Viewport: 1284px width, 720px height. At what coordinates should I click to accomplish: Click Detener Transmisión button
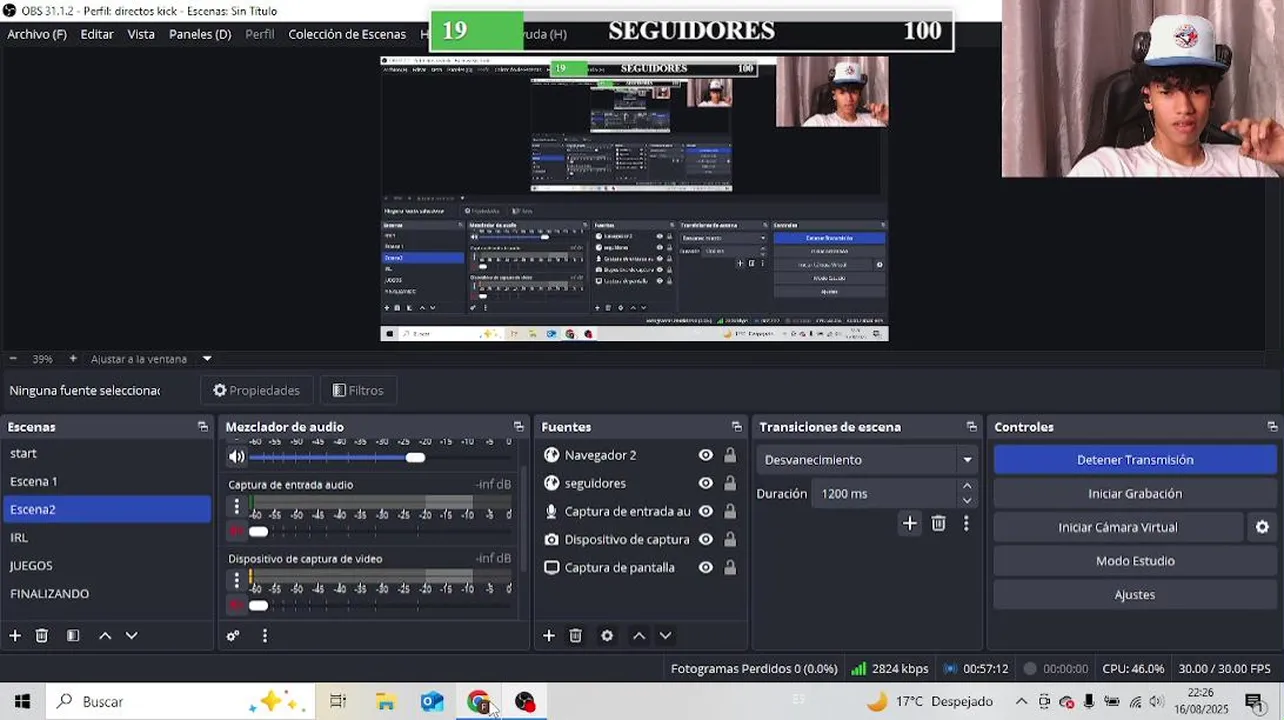point(1135,460)
